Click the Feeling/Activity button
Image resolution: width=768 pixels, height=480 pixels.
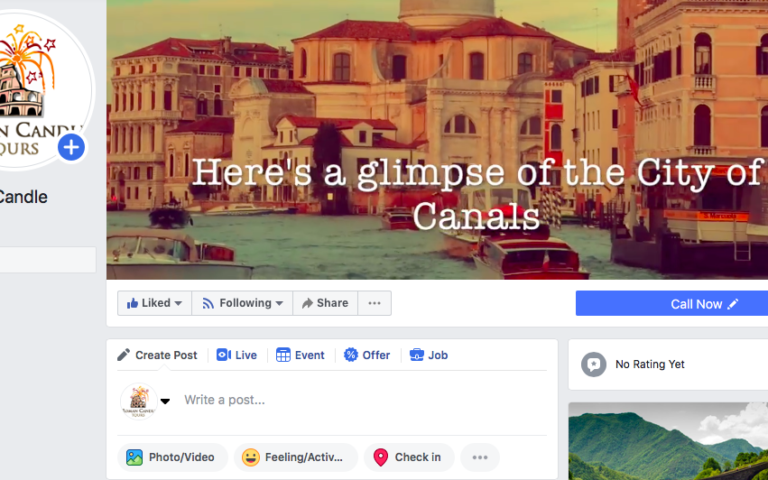296,457
